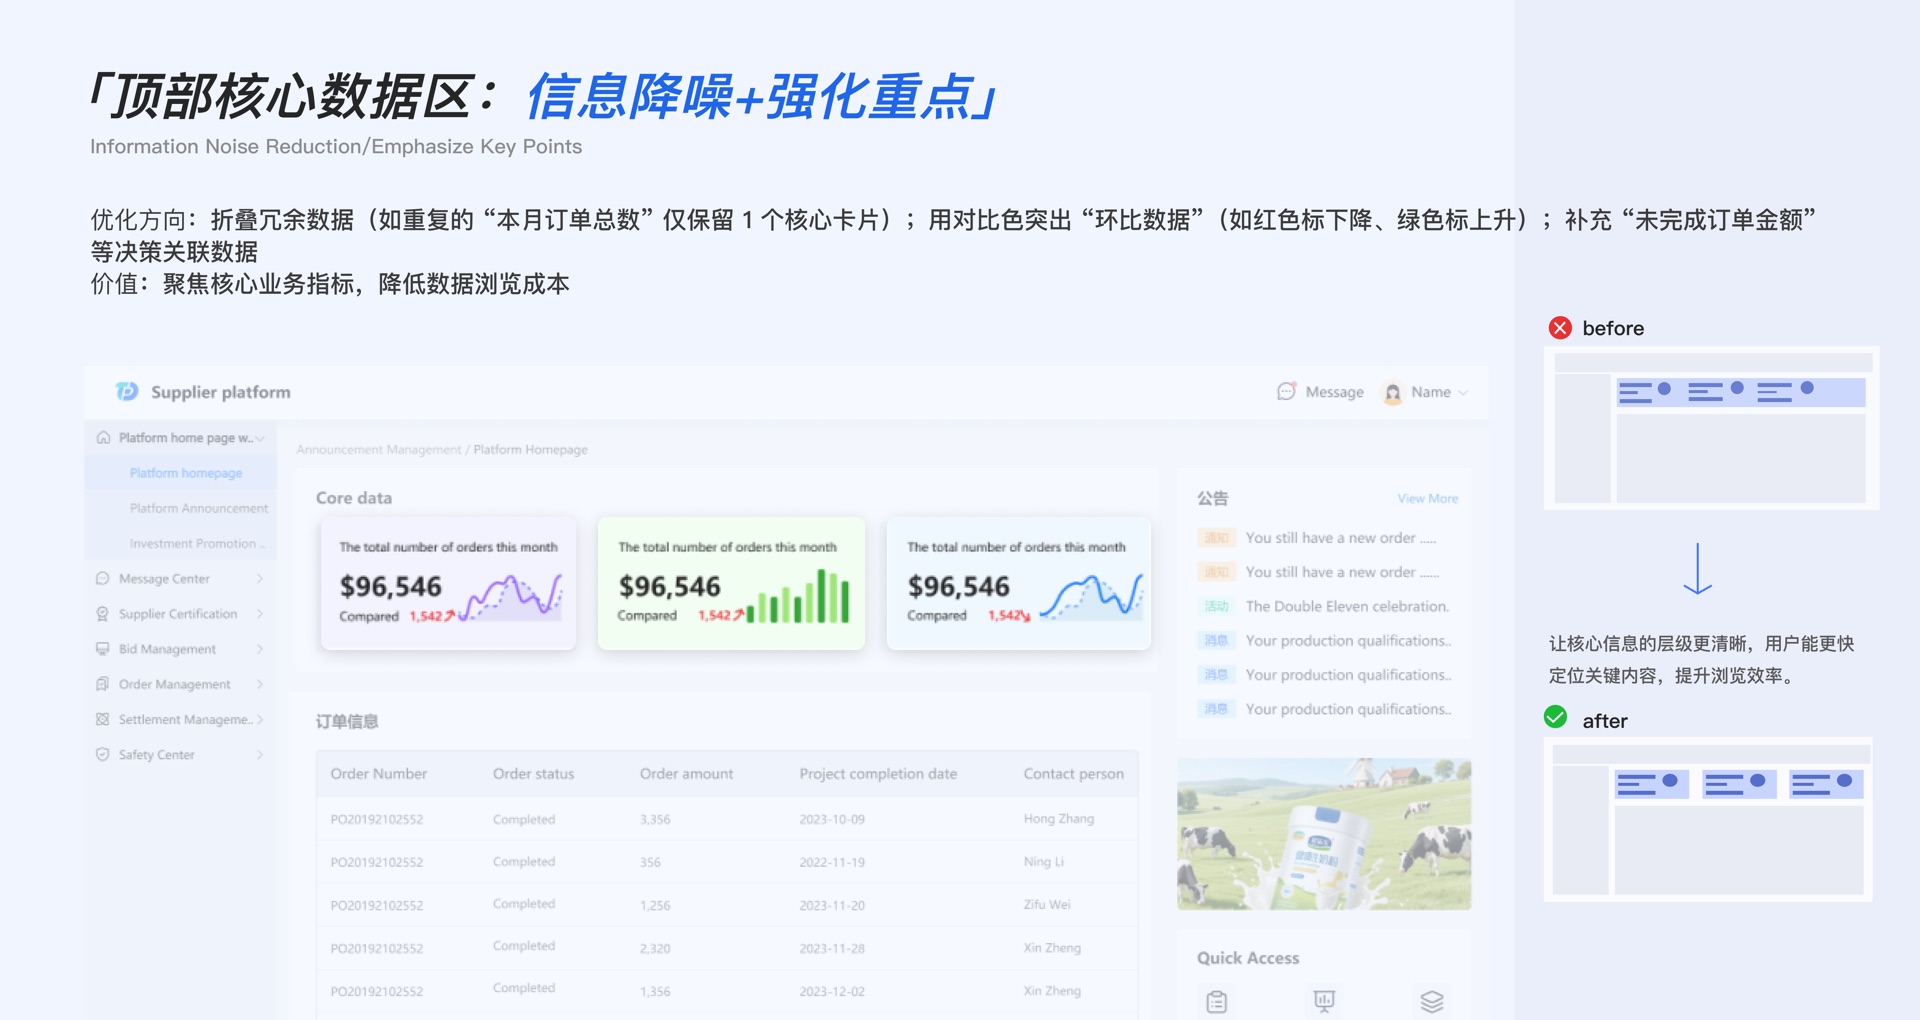This screenshot has width=1920, height=1020.
Task: Click the clipboard Quick Access icon
Action: tap(1217, 1001)
